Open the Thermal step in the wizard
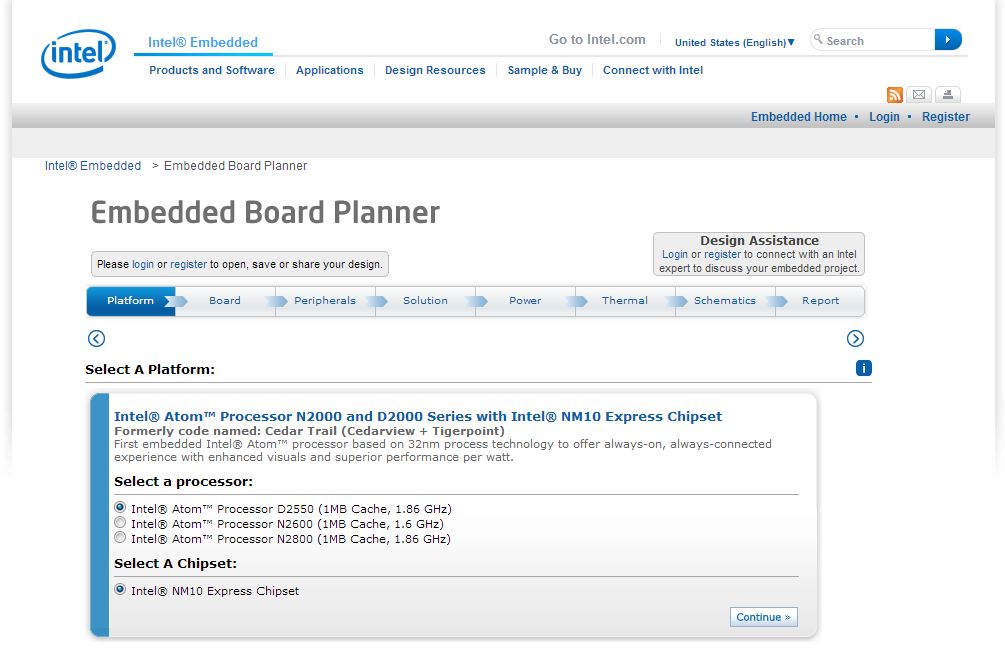This screenshot has height=651, width=1005. pos(624,300)
